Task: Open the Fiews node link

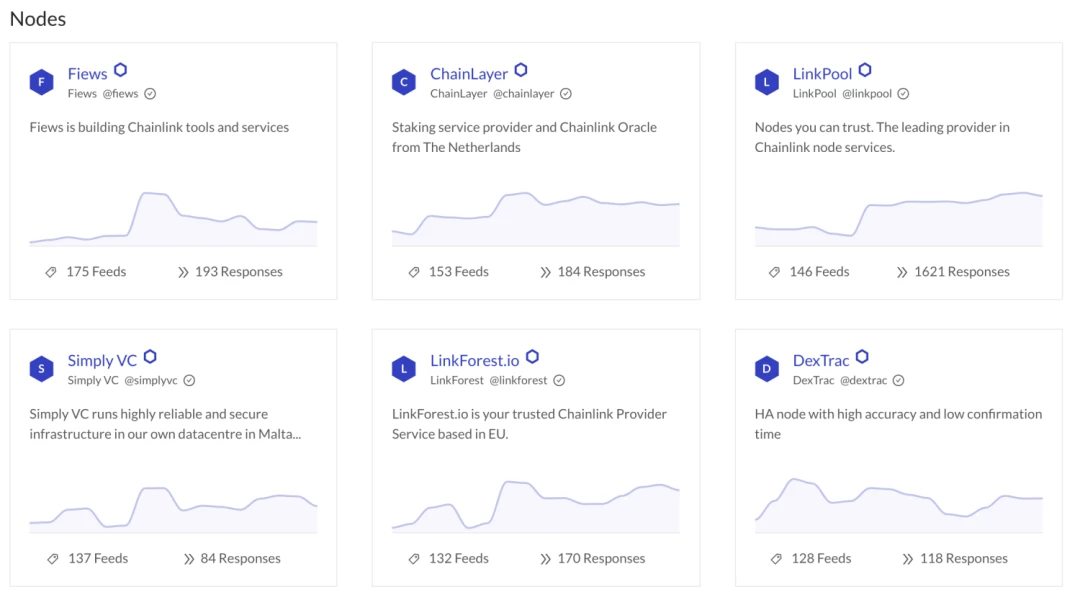Action: click(x=87, y=74)
